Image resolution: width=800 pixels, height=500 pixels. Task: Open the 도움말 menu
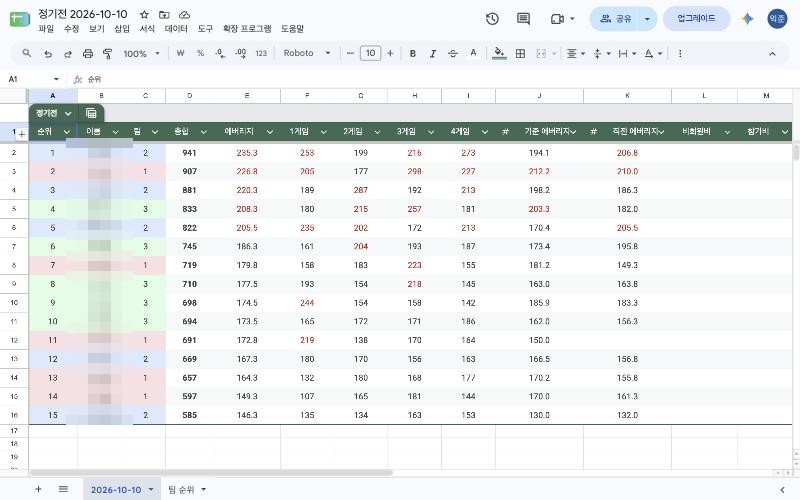[x=292, y=29]
